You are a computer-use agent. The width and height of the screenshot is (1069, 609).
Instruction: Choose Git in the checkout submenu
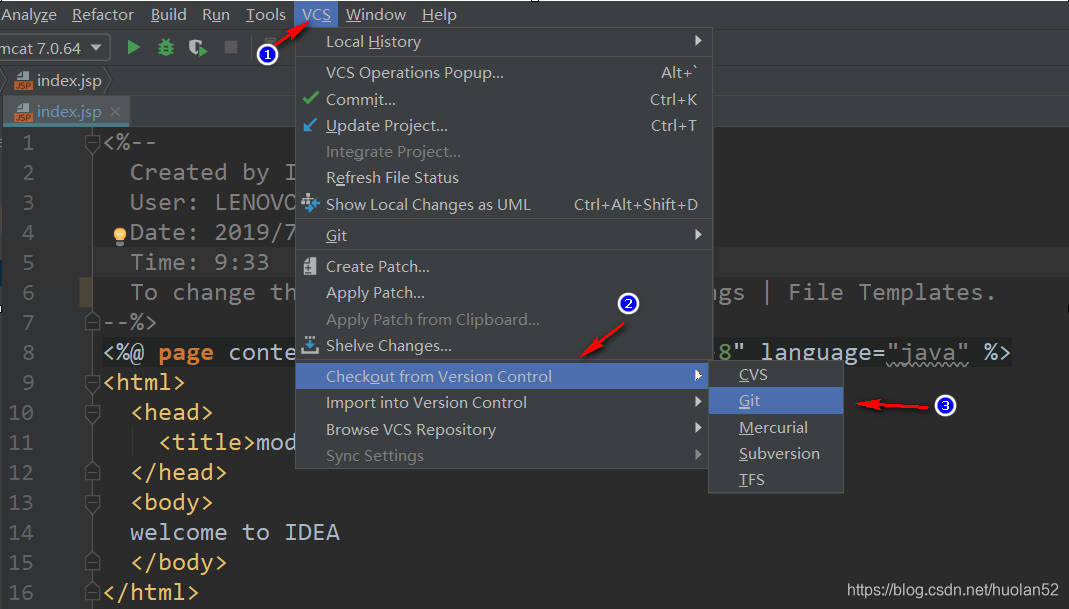[x=776, y=401]
